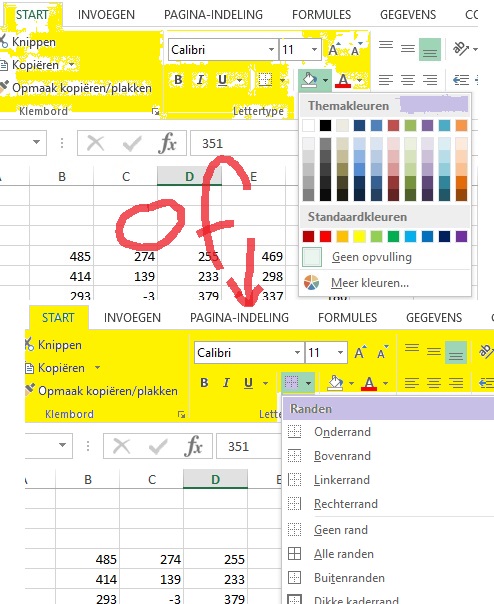Click the color wheel beside Meer kleuren

click(x=311, y=283)
